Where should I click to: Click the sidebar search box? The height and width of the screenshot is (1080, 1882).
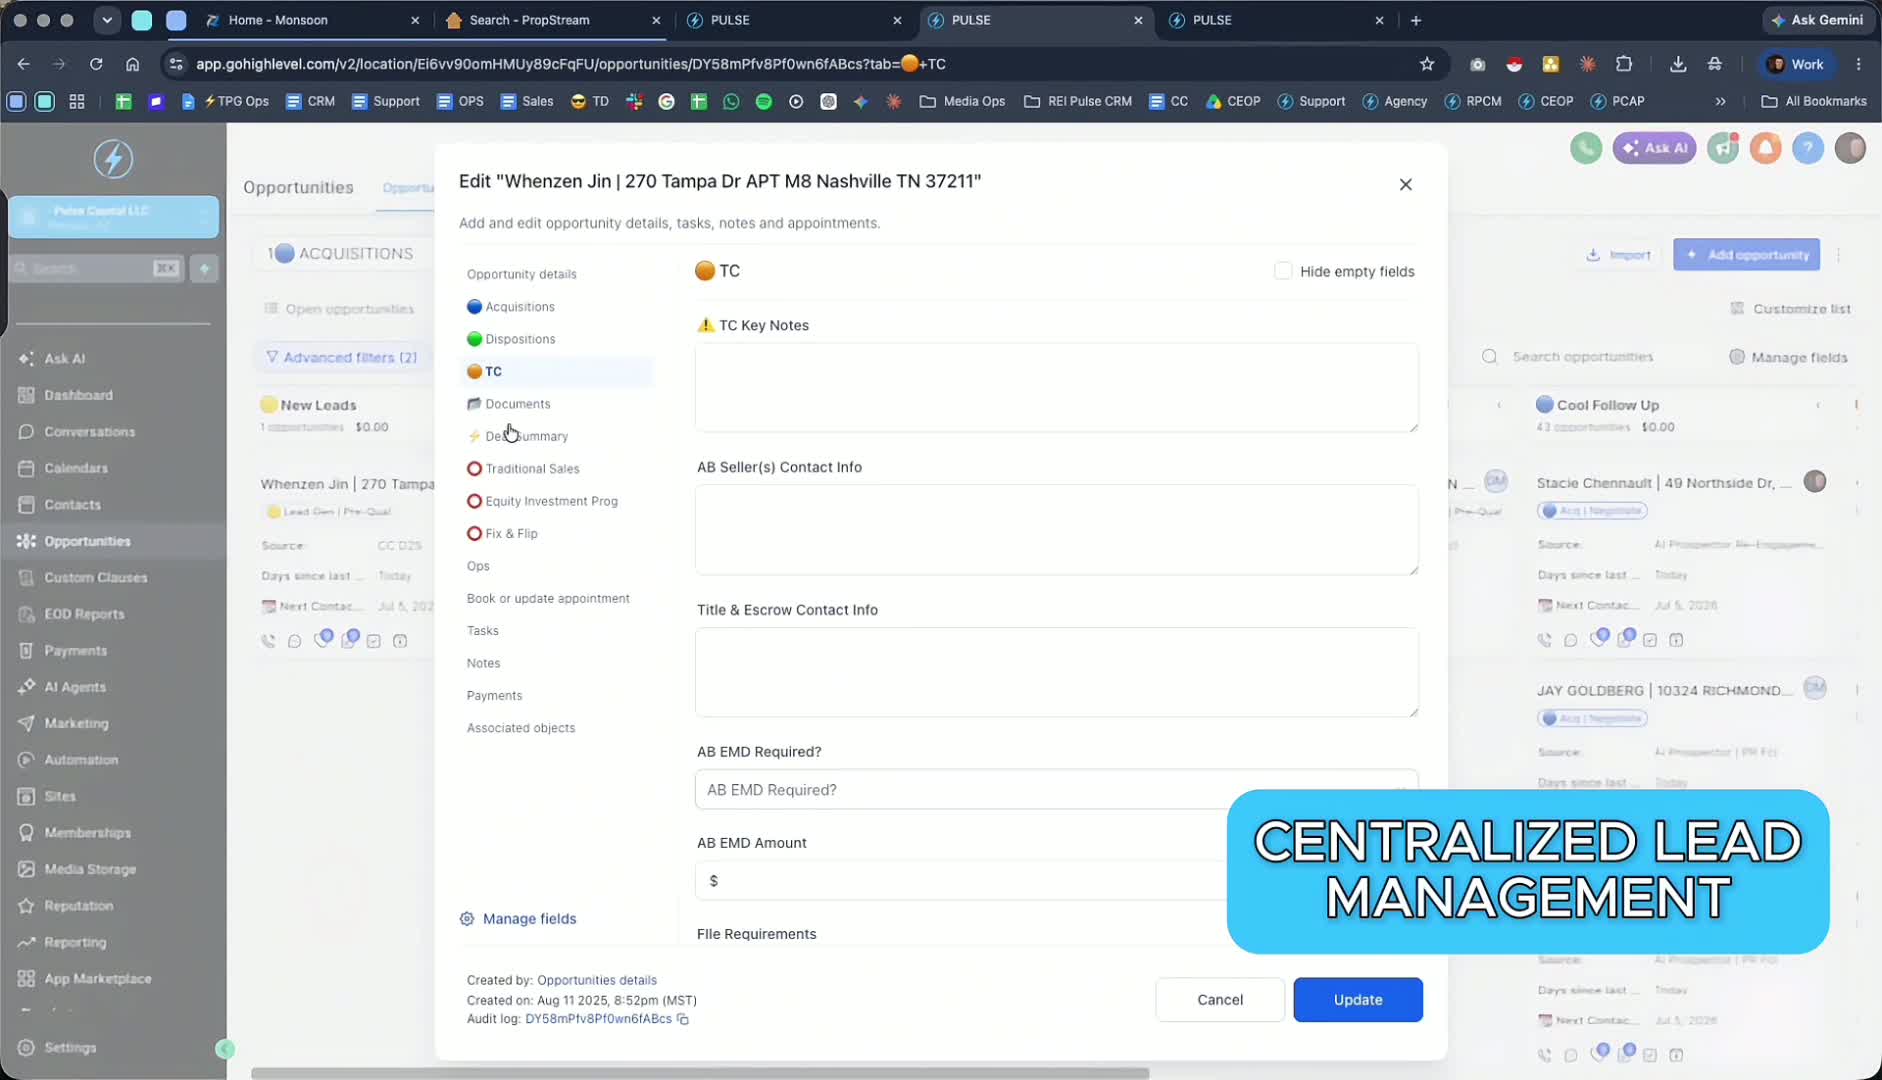96,268
